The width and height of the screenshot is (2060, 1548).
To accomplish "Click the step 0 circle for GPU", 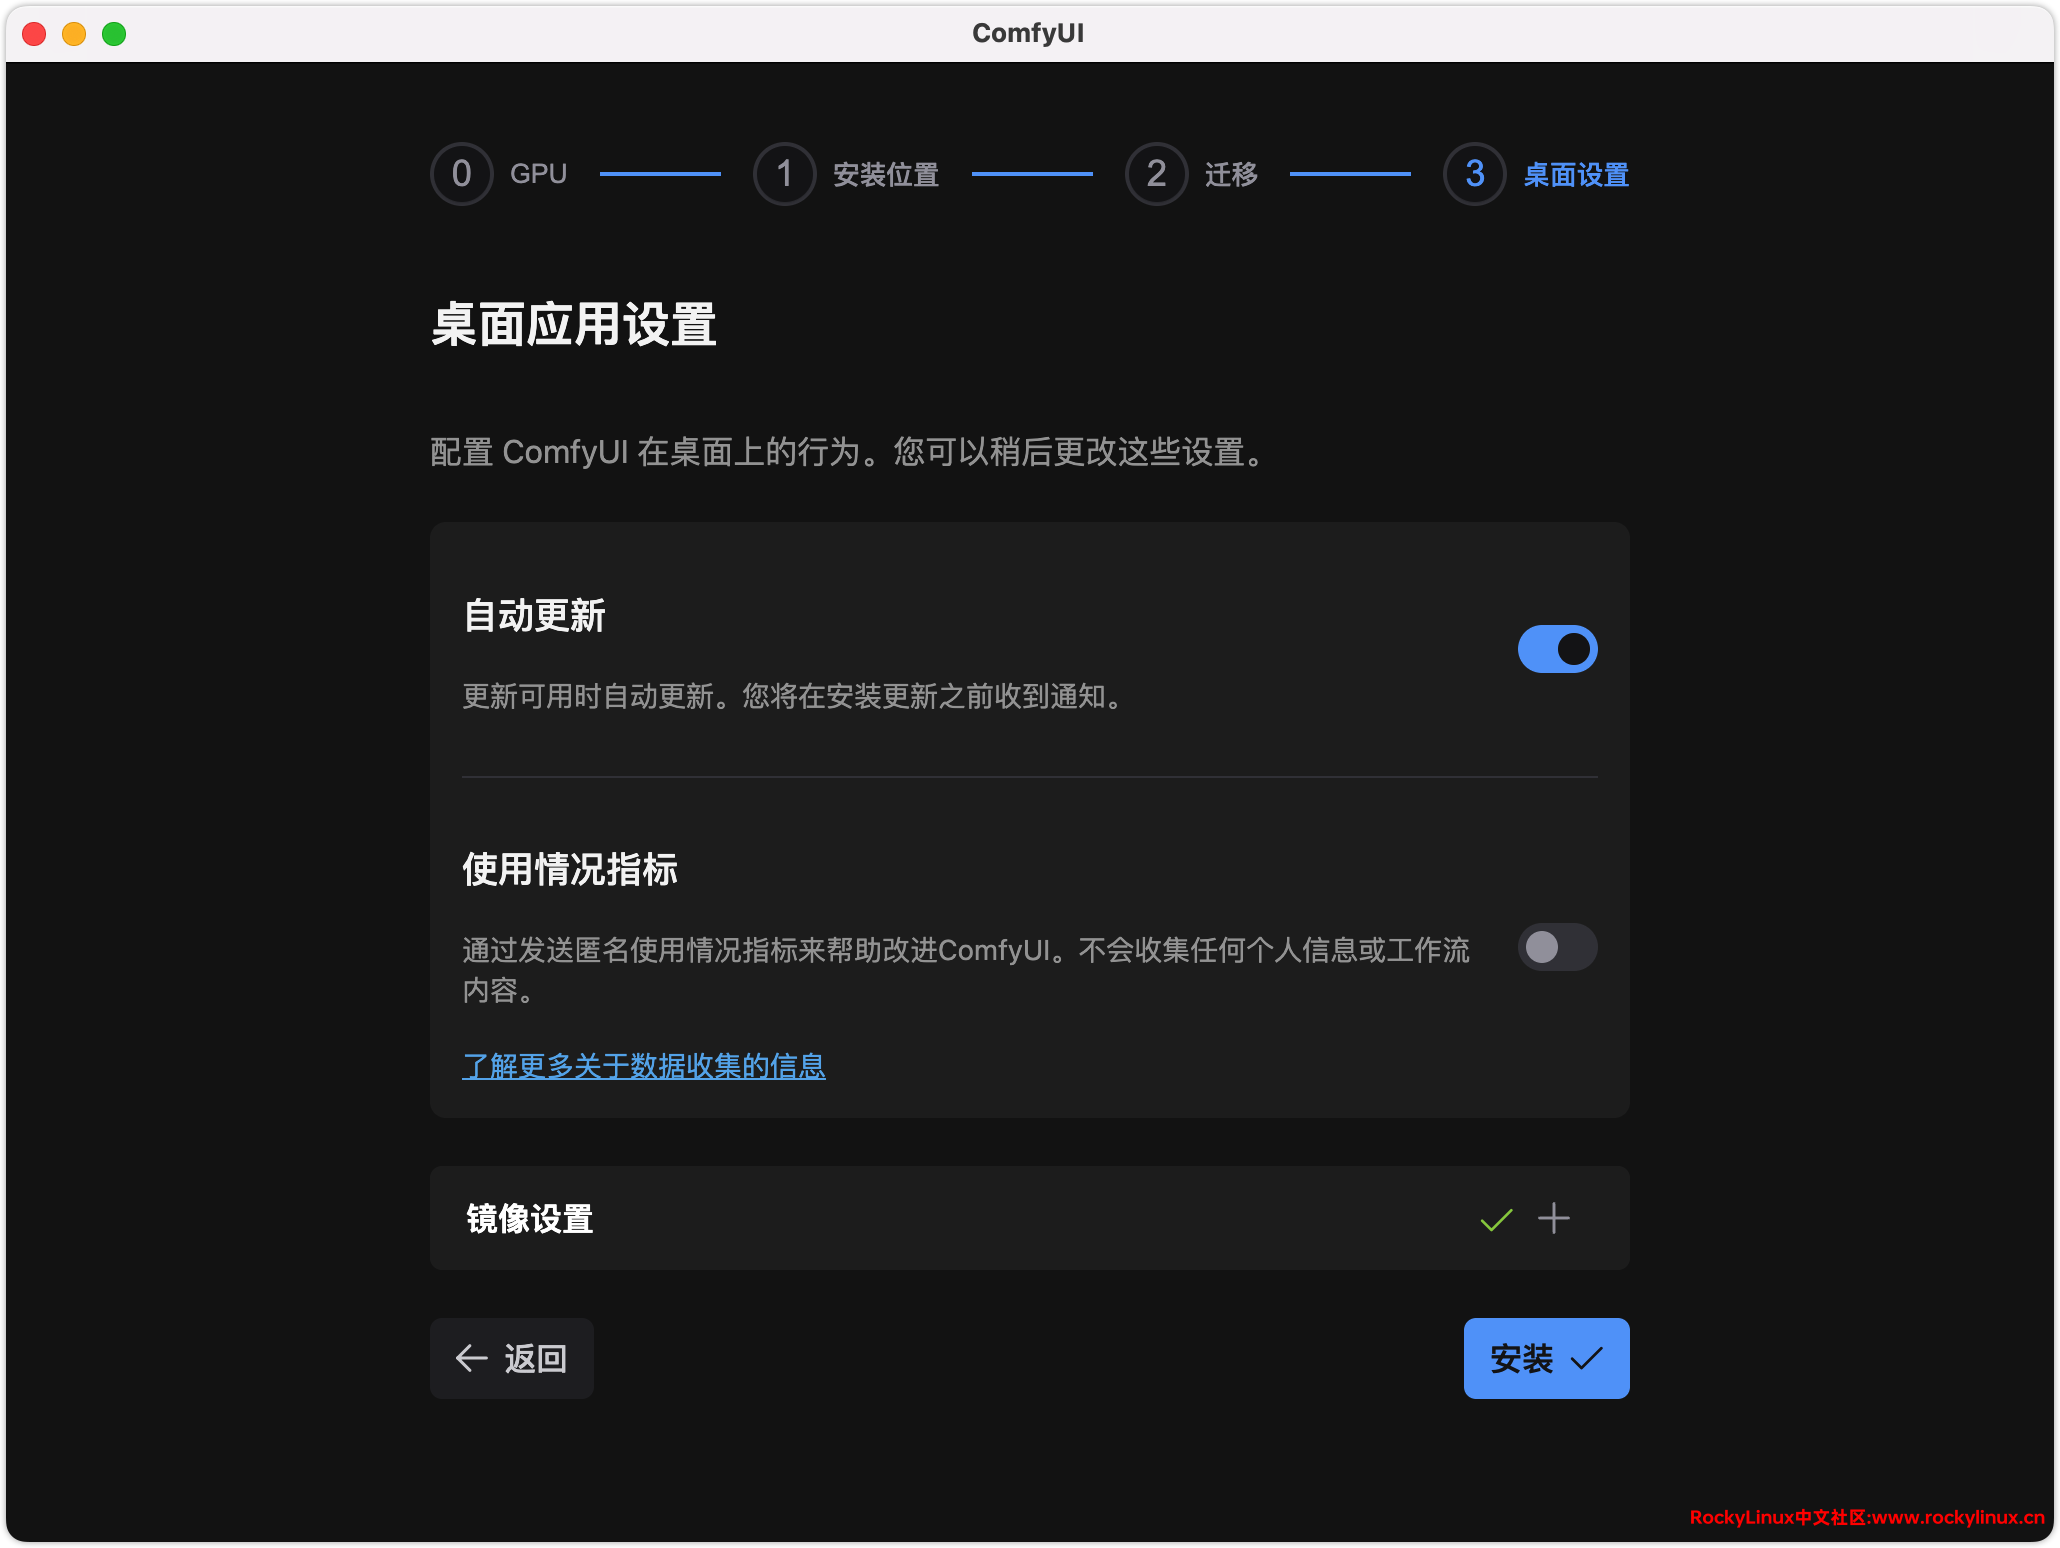I will click(x=461, y=174).
